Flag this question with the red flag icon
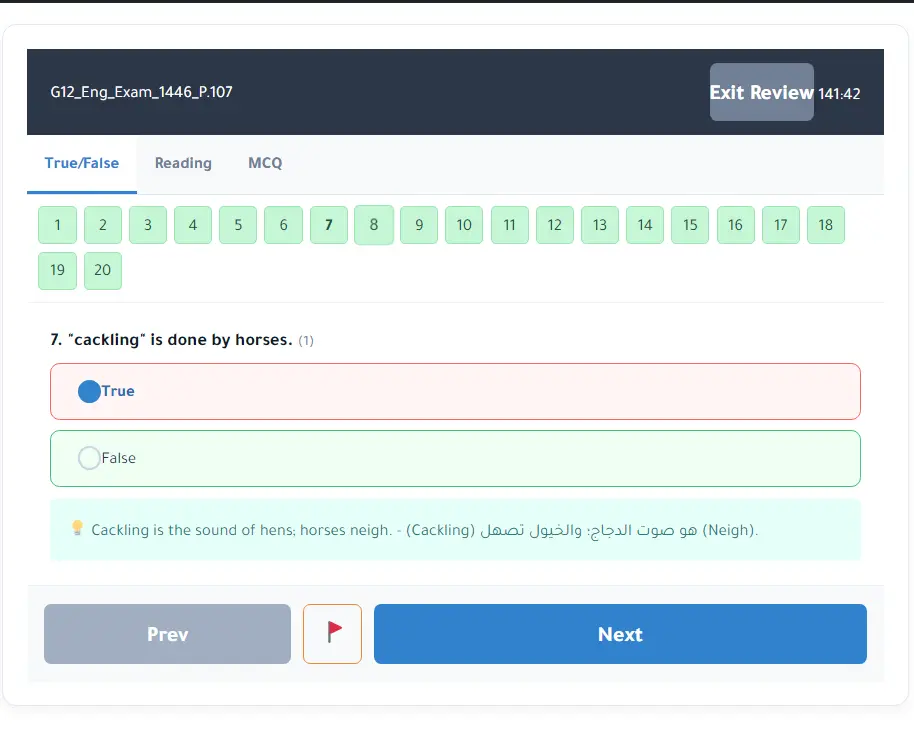 [x=332, y=634]
